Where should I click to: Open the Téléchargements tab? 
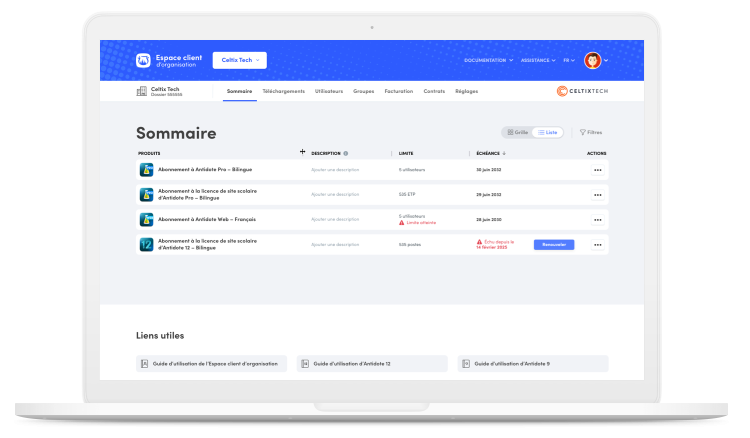pos(283,91)
